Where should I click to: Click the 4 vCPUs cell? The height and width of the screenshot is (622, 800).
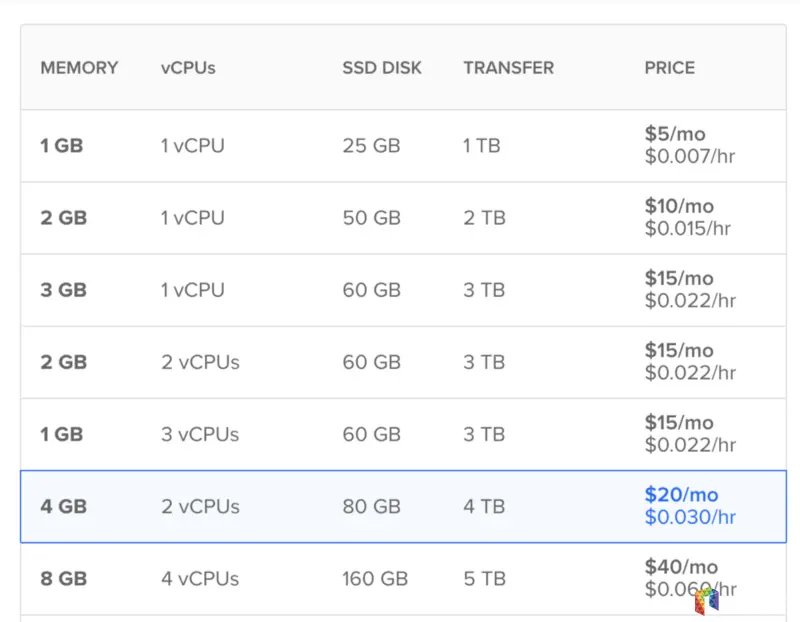click(x=200, y=578)
